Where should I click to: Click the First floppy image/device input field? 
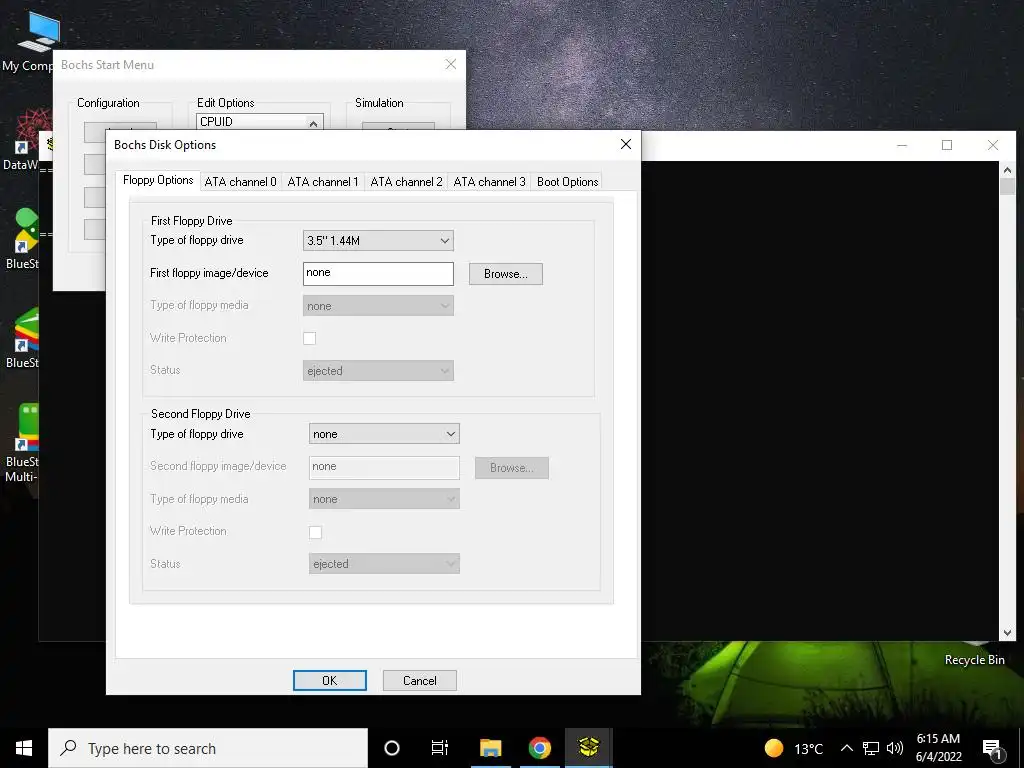(378, 274)
